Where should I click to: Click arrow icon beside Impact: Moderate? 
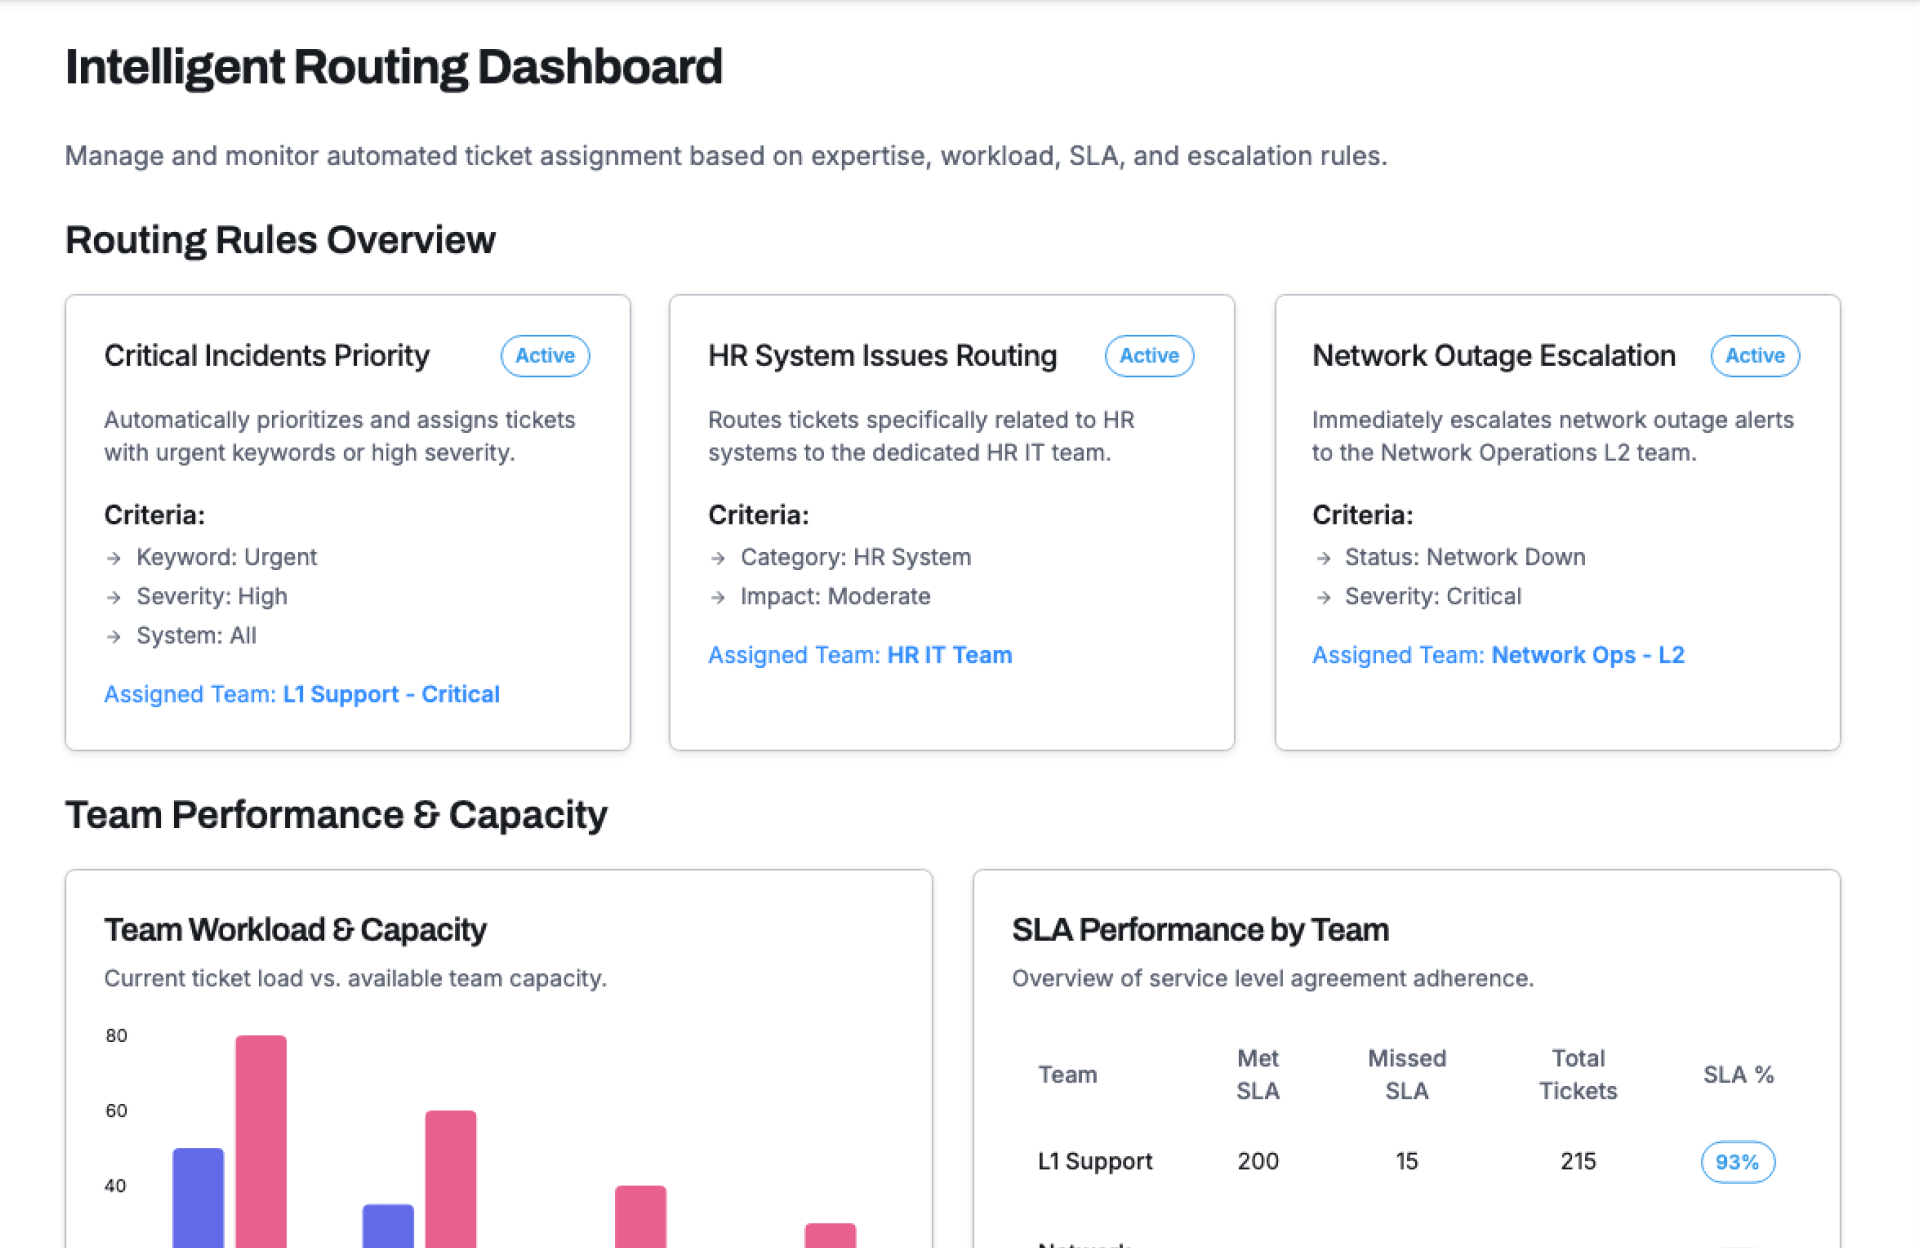click(718, 597)
